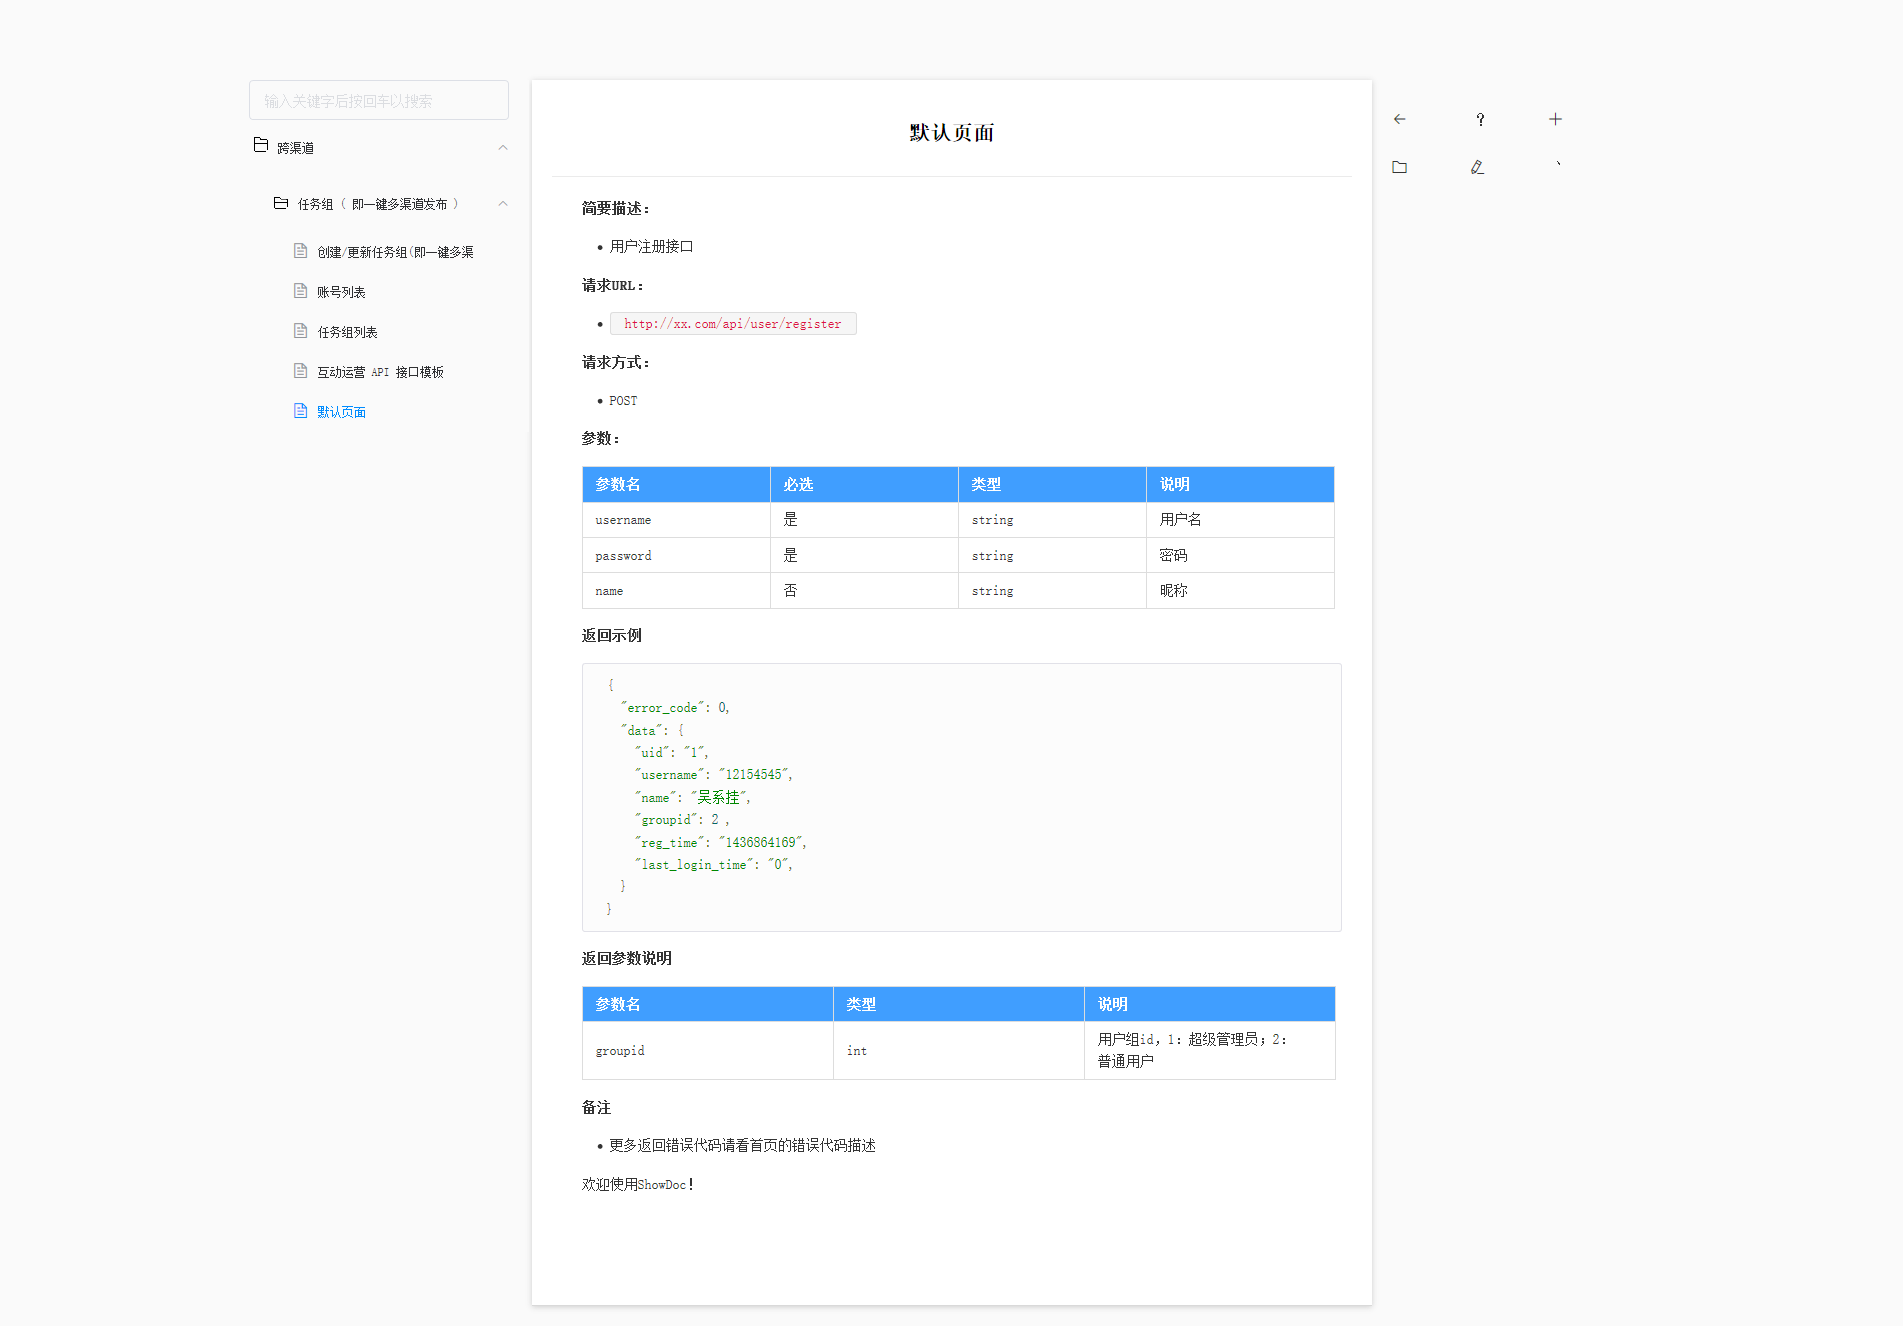1903x1326 pixels.
Task: Click the 跨渠道 folder icon
Action: tap(261, 146)
